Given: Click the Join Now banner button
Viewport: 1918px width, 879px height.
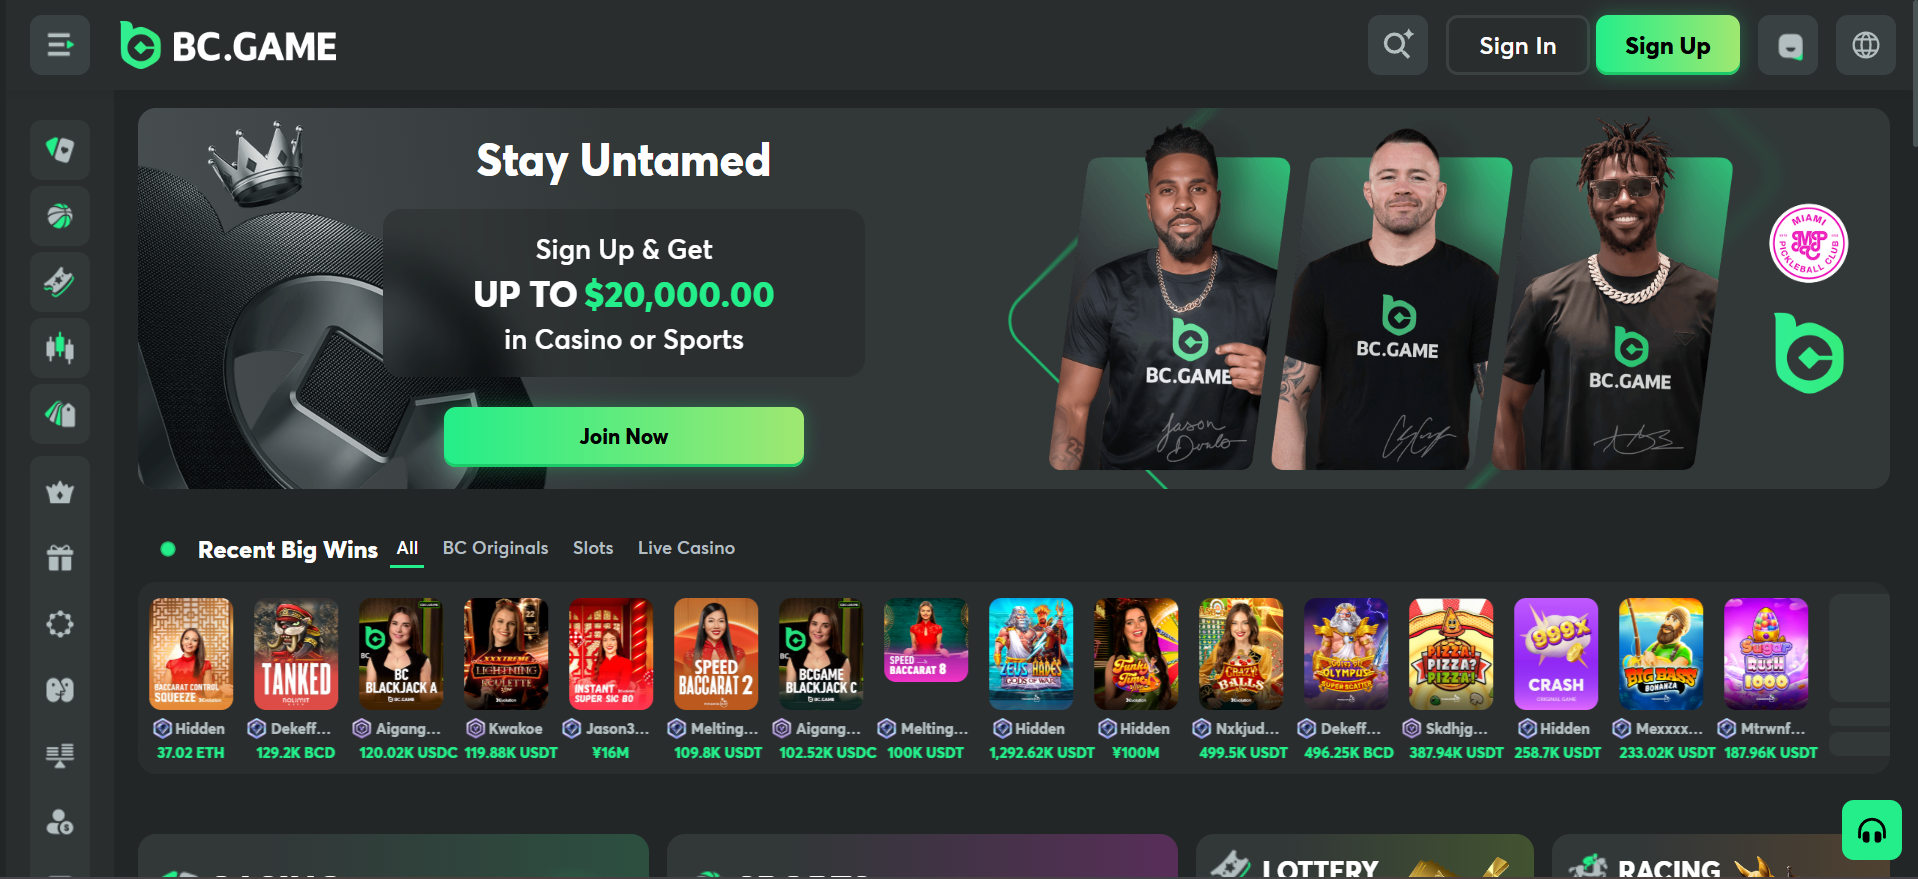Looking at the screenshot, I should click(x=624, y=436).
